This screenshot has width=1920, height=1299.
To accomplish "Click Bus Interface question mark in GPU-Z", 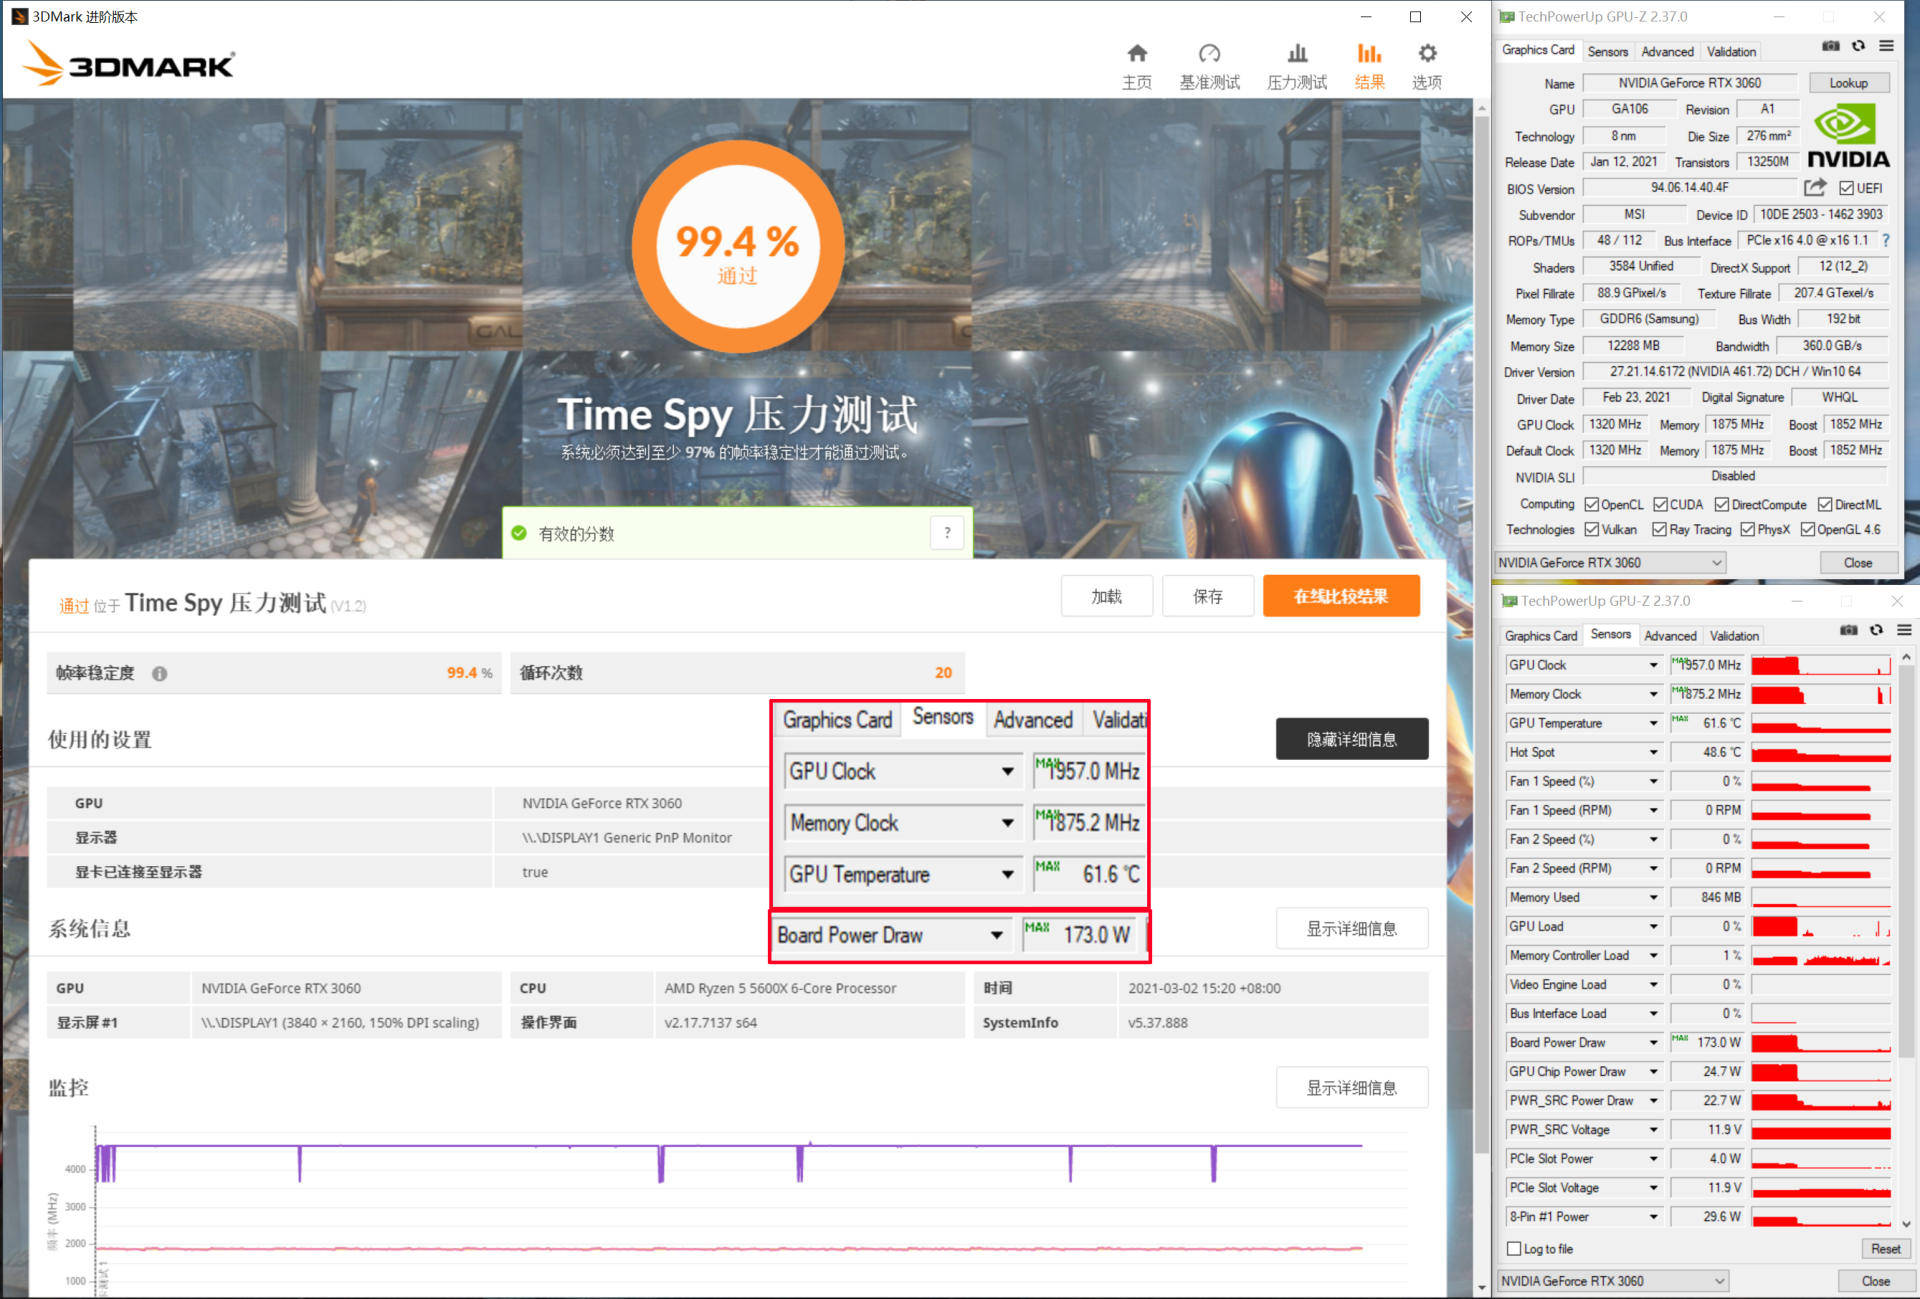I will 1886,240.
